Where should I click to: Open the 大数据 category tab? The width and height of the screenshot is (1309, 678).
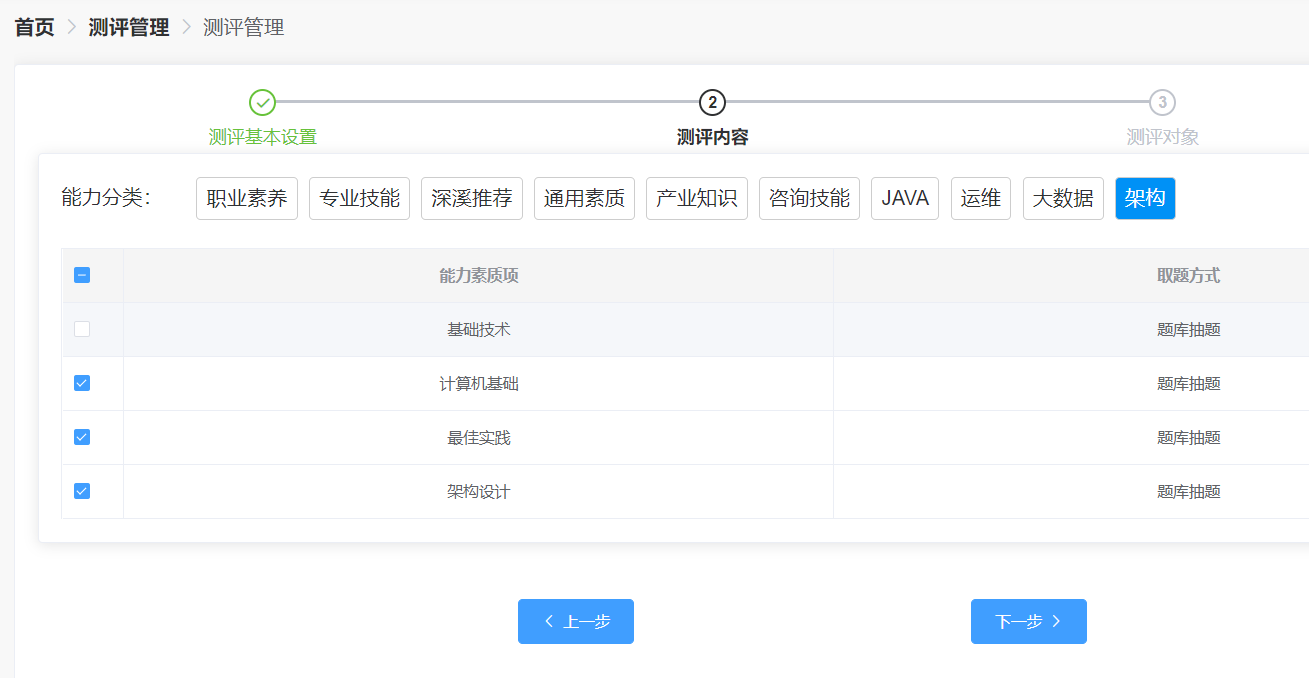tap(1063, 198)
